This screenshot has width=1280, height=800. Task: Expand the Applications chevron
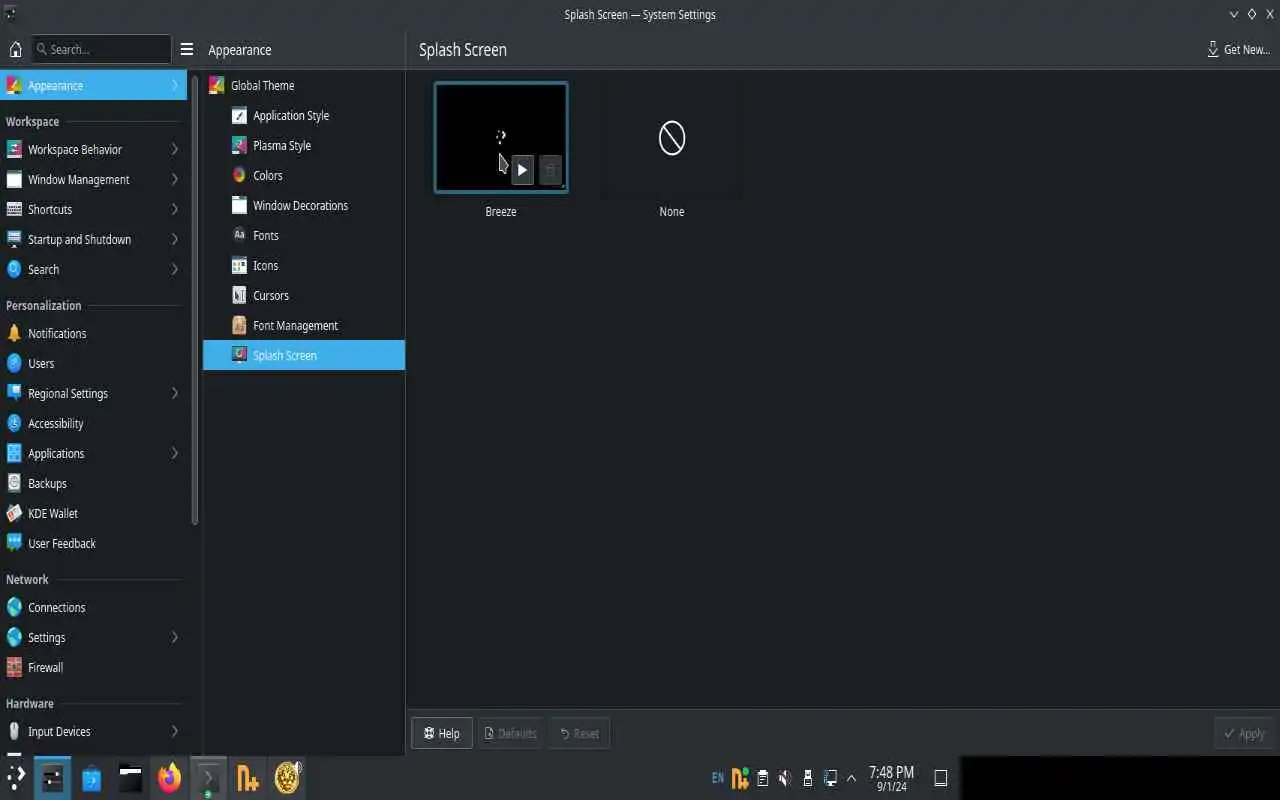(x=174, y=454)
